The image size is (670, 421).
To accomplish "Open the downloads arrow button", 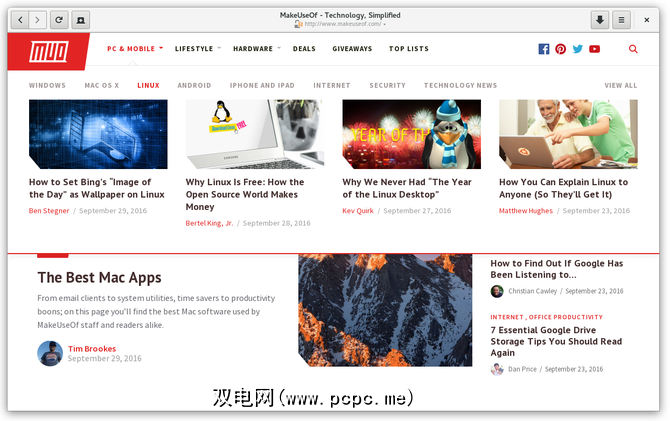I will (x=600, y=20).
